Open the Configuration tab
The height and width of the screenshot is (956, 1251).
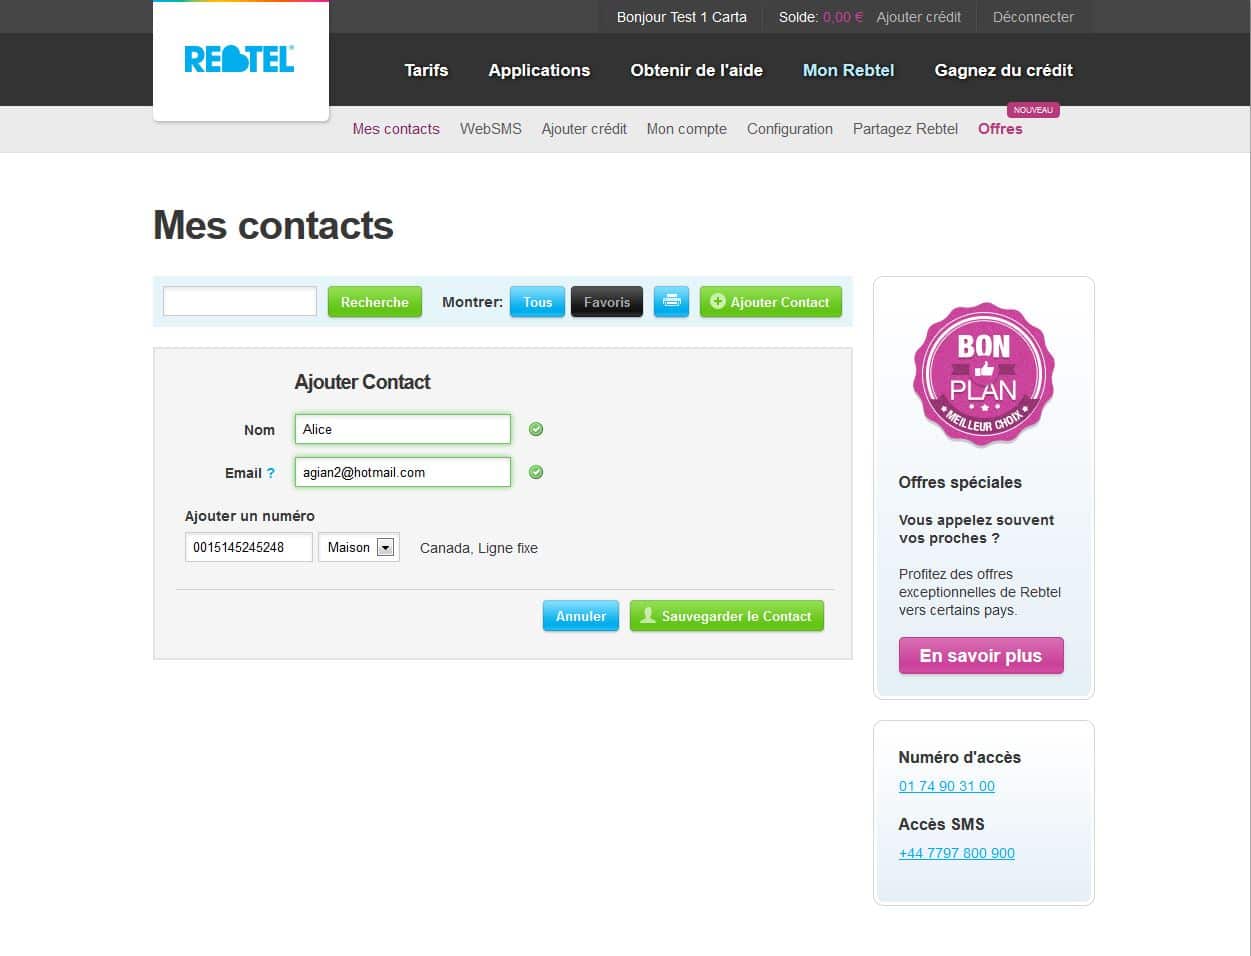coord(790,129)
